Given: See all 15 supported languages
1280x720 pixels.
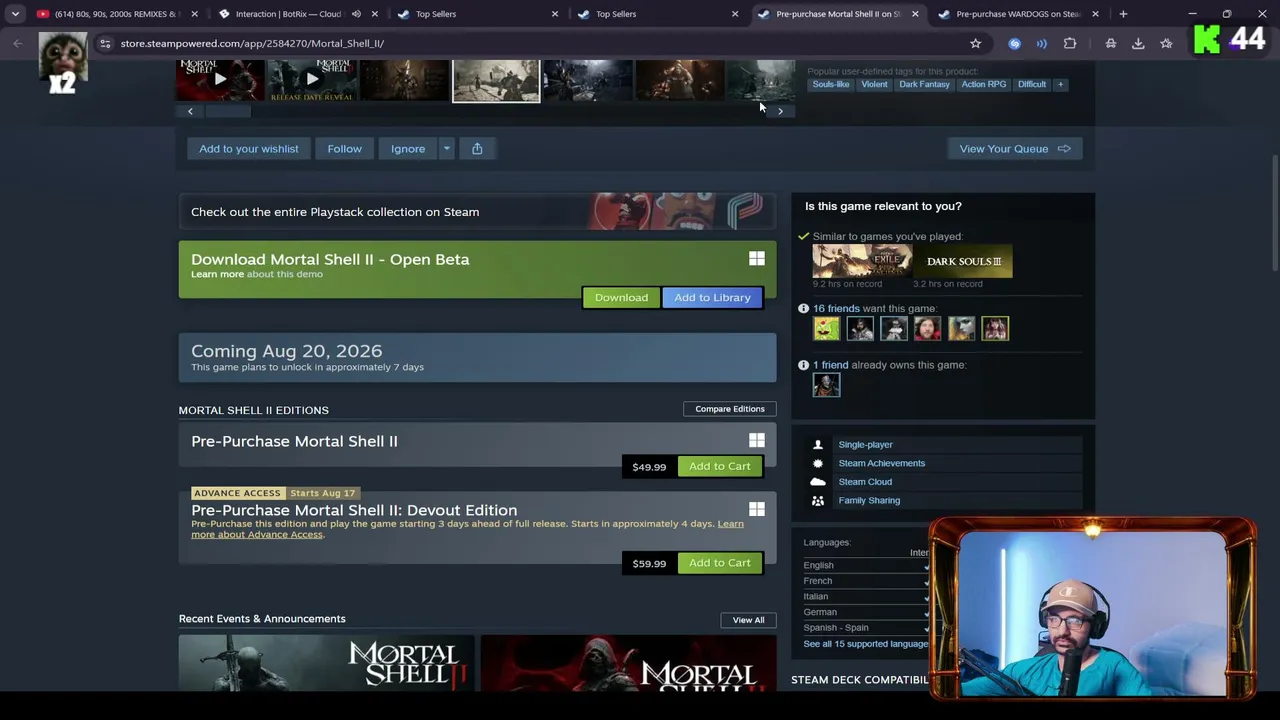Looking at the screenshot, I should (866, 644).
